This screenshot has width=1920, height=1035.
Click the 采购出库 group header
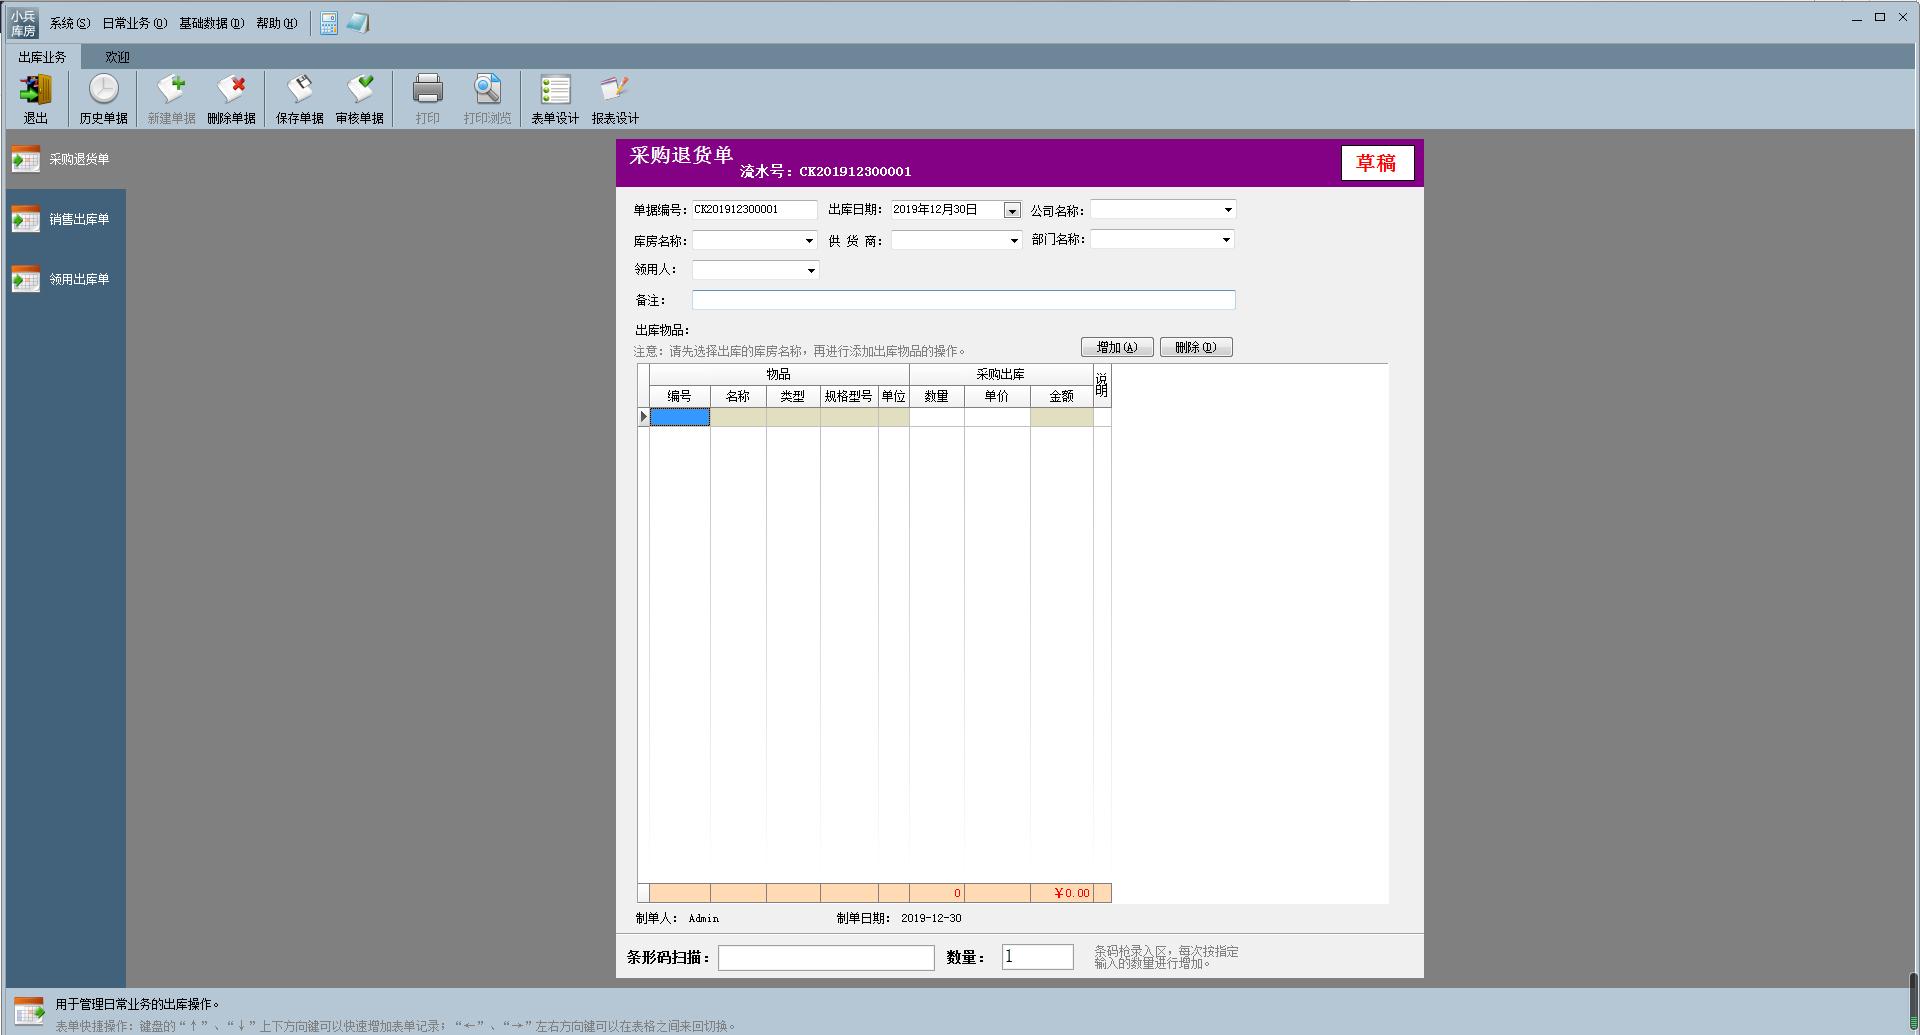1001,374
